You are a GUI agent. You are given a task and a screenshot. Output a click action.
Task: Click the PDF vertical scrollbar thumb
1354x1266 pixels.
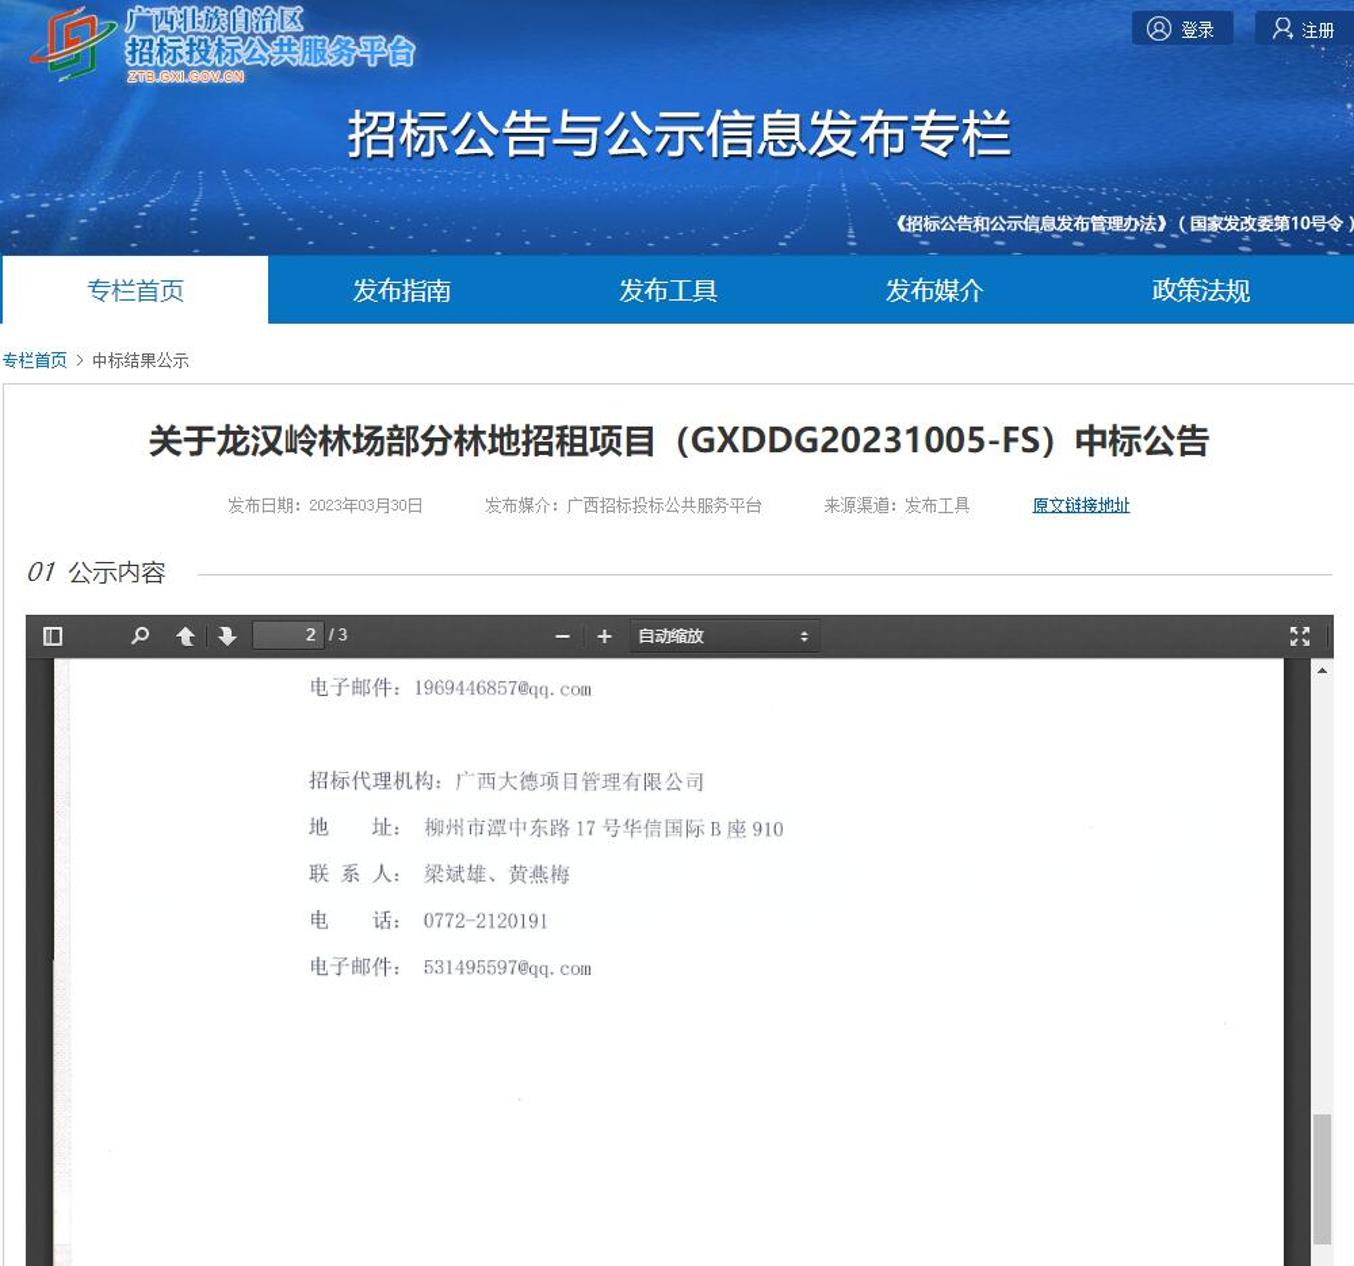tap(1321, 1178)
